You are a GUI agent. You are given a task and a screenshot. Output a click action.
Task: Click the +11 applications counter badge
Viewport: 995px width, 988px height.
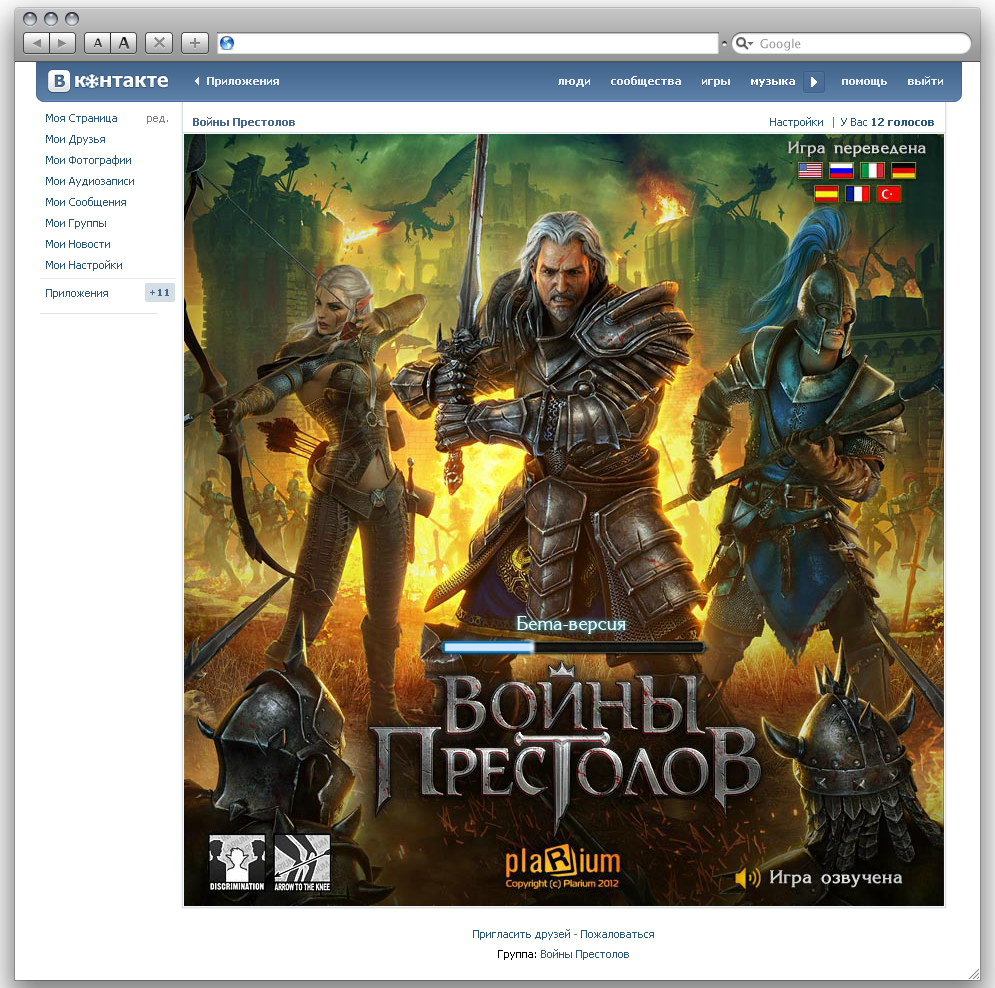tap(160, 293)
